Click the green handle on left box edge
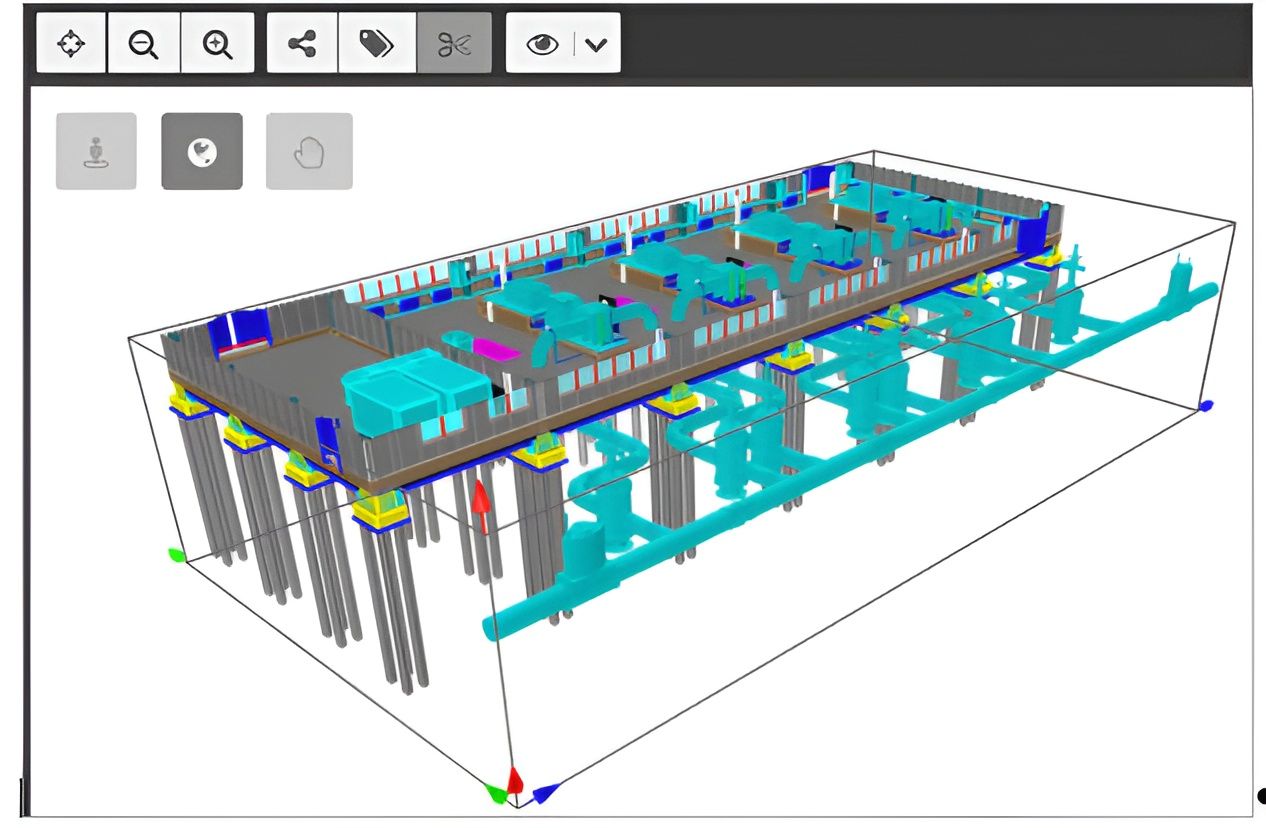The height and width of the screenshot is (828, 1266). (x=176, y=555)
